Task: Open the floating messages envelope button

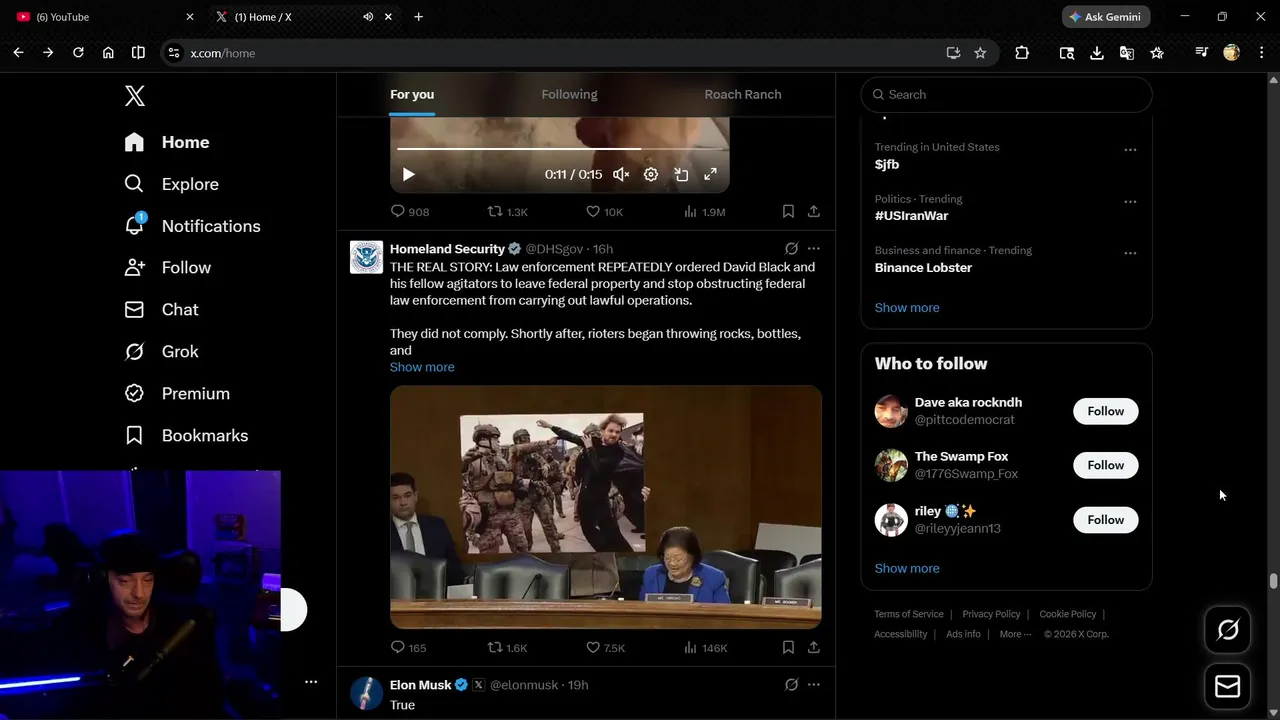Action: click(1228, 687)
